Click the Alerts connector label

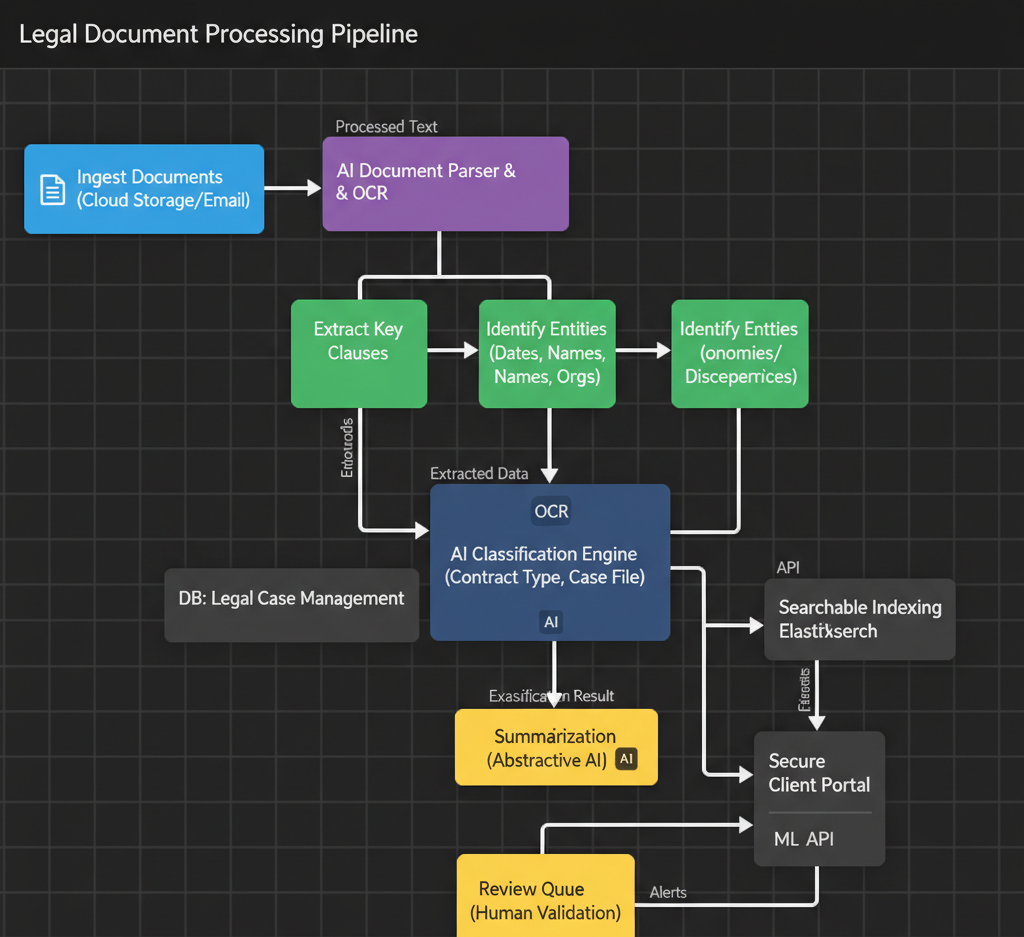tap(668, 892)
